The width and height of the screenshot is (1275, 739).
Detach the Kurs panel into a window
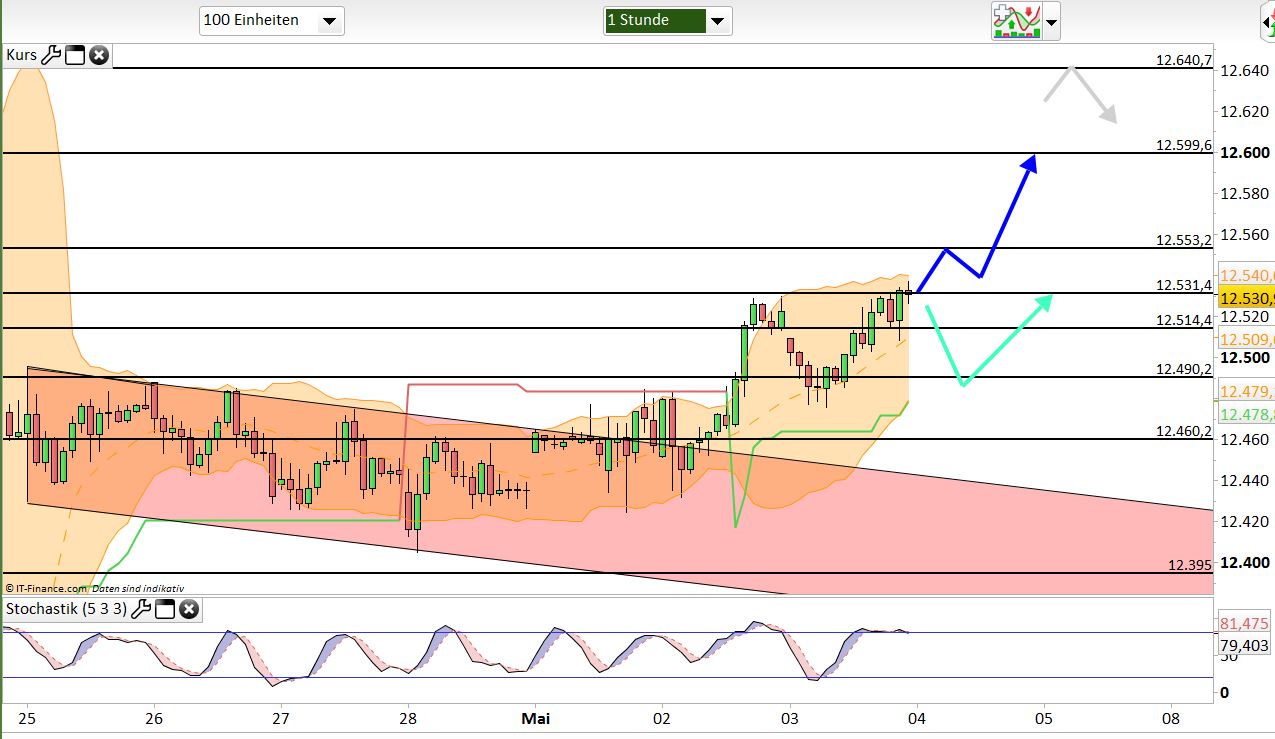pos(73,55)
